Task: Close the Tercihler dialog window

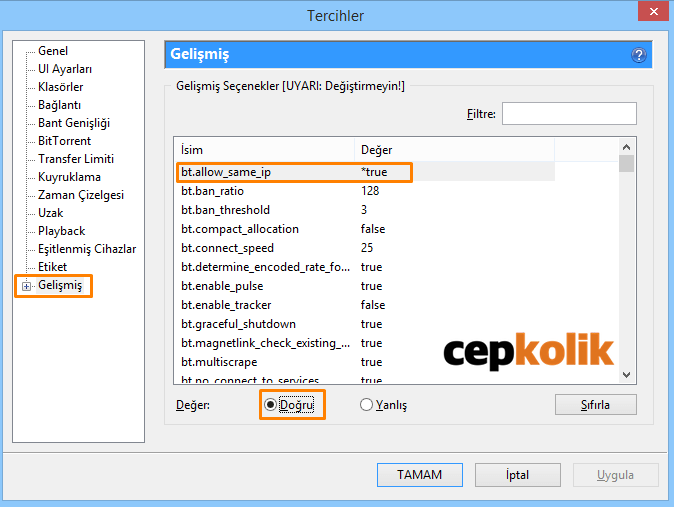Action: (653, 11)
